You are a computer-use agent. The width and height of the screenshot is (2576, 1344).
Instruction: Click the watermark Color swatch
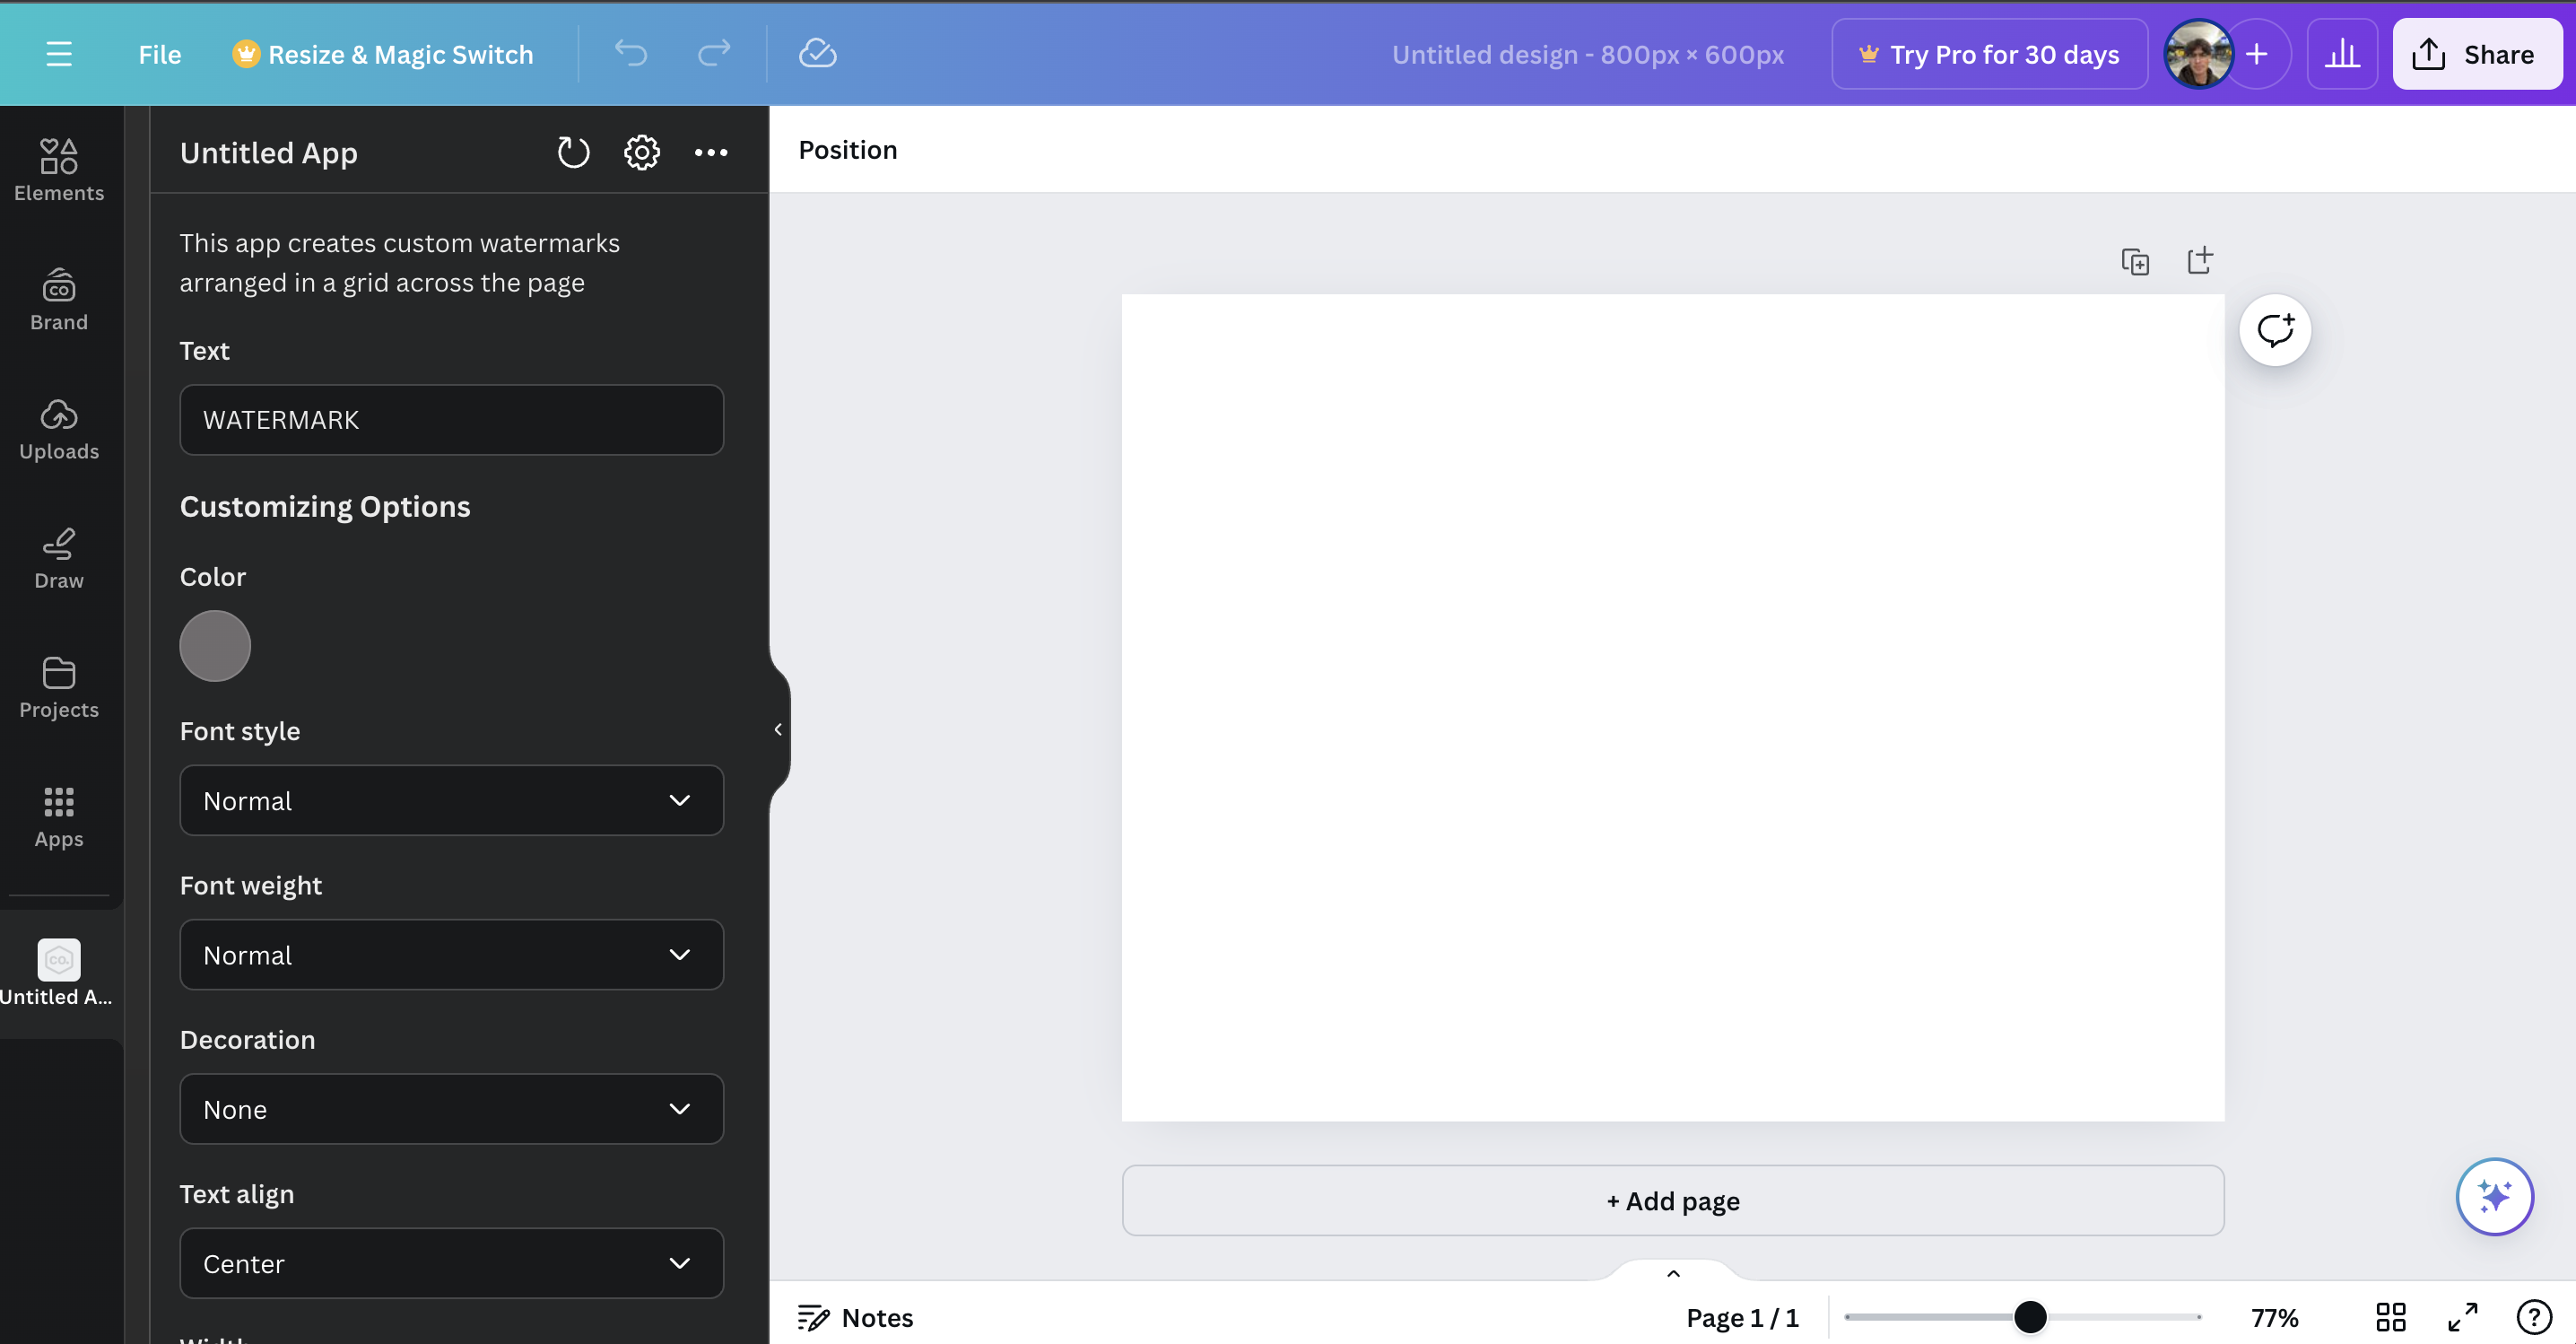(x=215, y=646)
